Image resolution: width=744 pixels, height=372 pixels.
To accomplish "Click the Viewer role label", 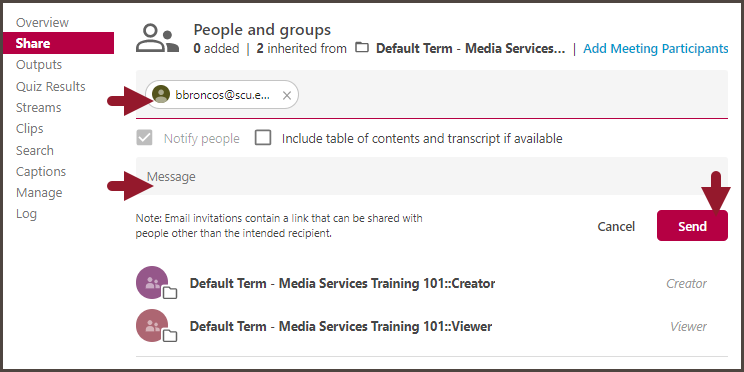I will pos(688,326).
